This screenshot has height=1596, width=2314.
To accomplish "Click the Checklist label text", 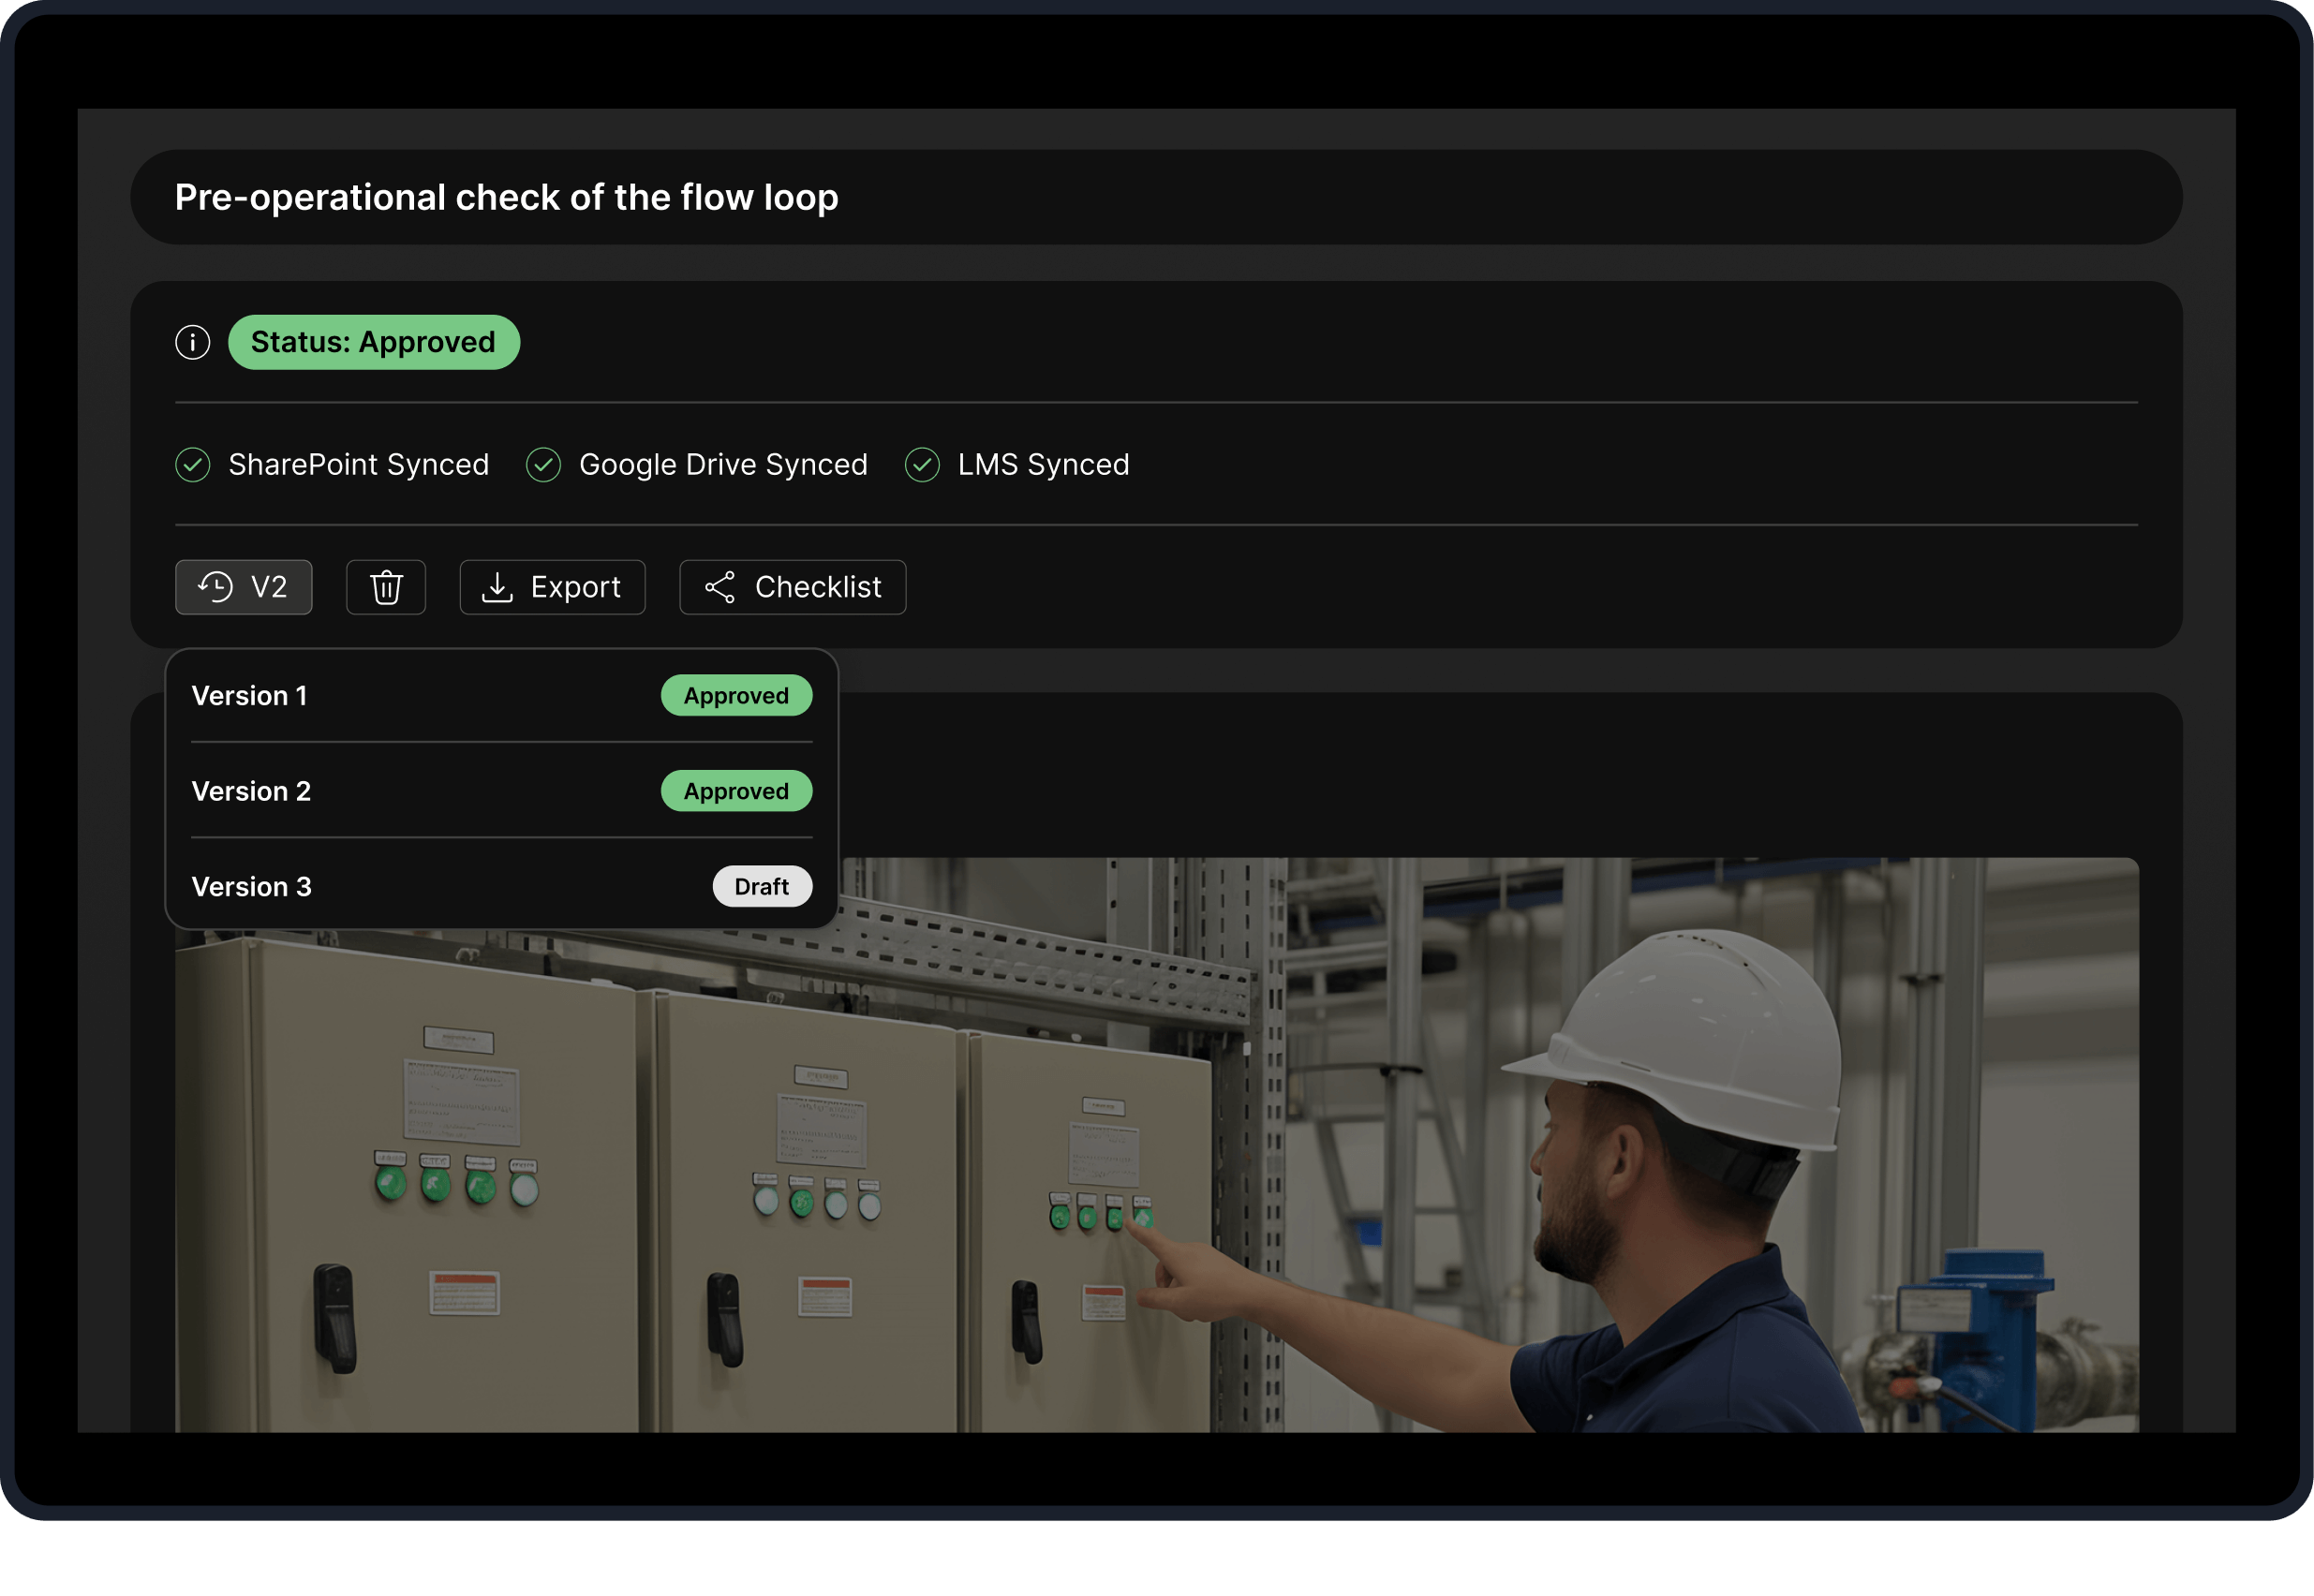I will click(818, 587).
